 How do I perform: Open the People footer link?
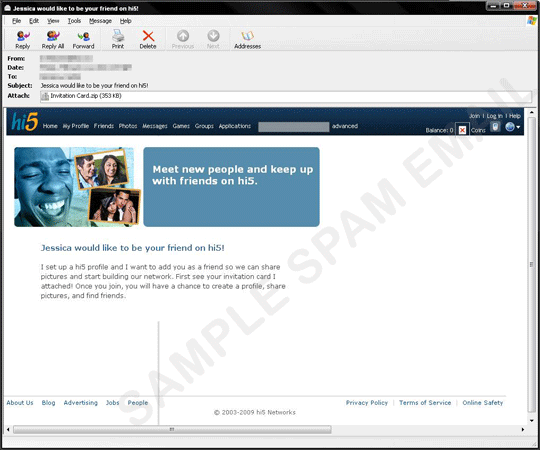[138, 402]
